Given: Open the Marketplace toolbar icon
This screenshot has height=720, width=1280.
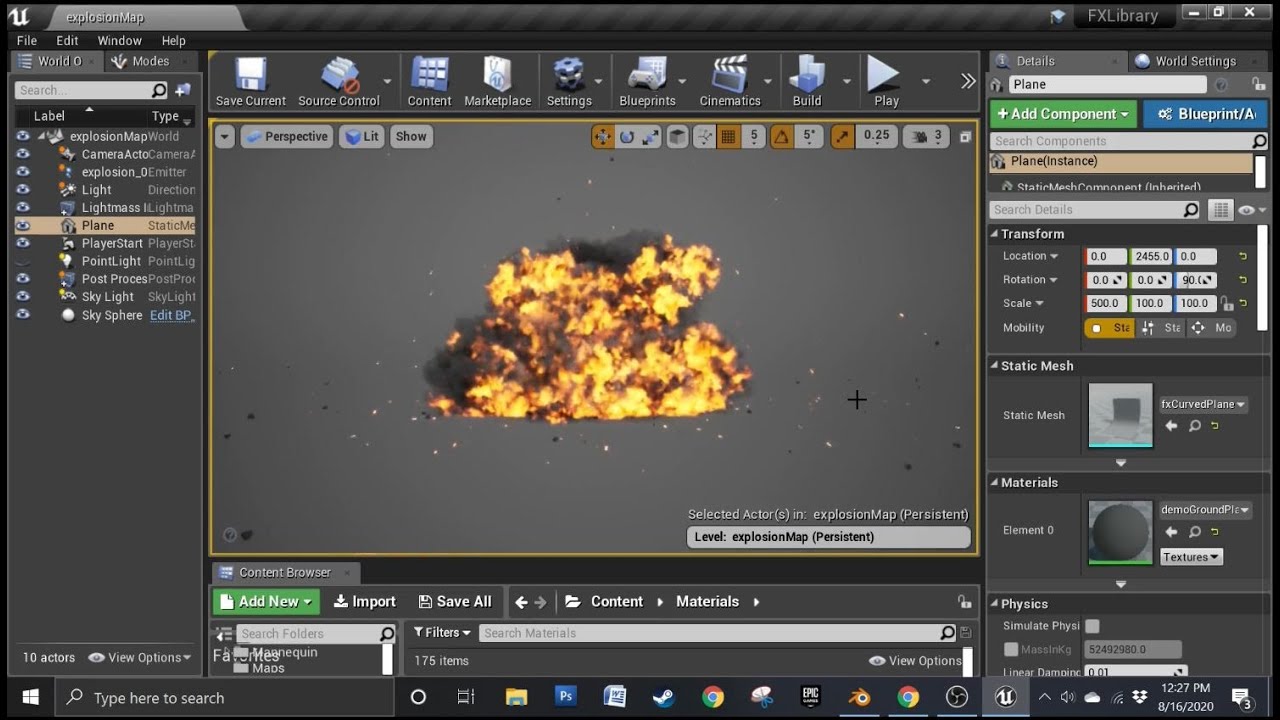Looking at the screenshot, I should (497, 81).
